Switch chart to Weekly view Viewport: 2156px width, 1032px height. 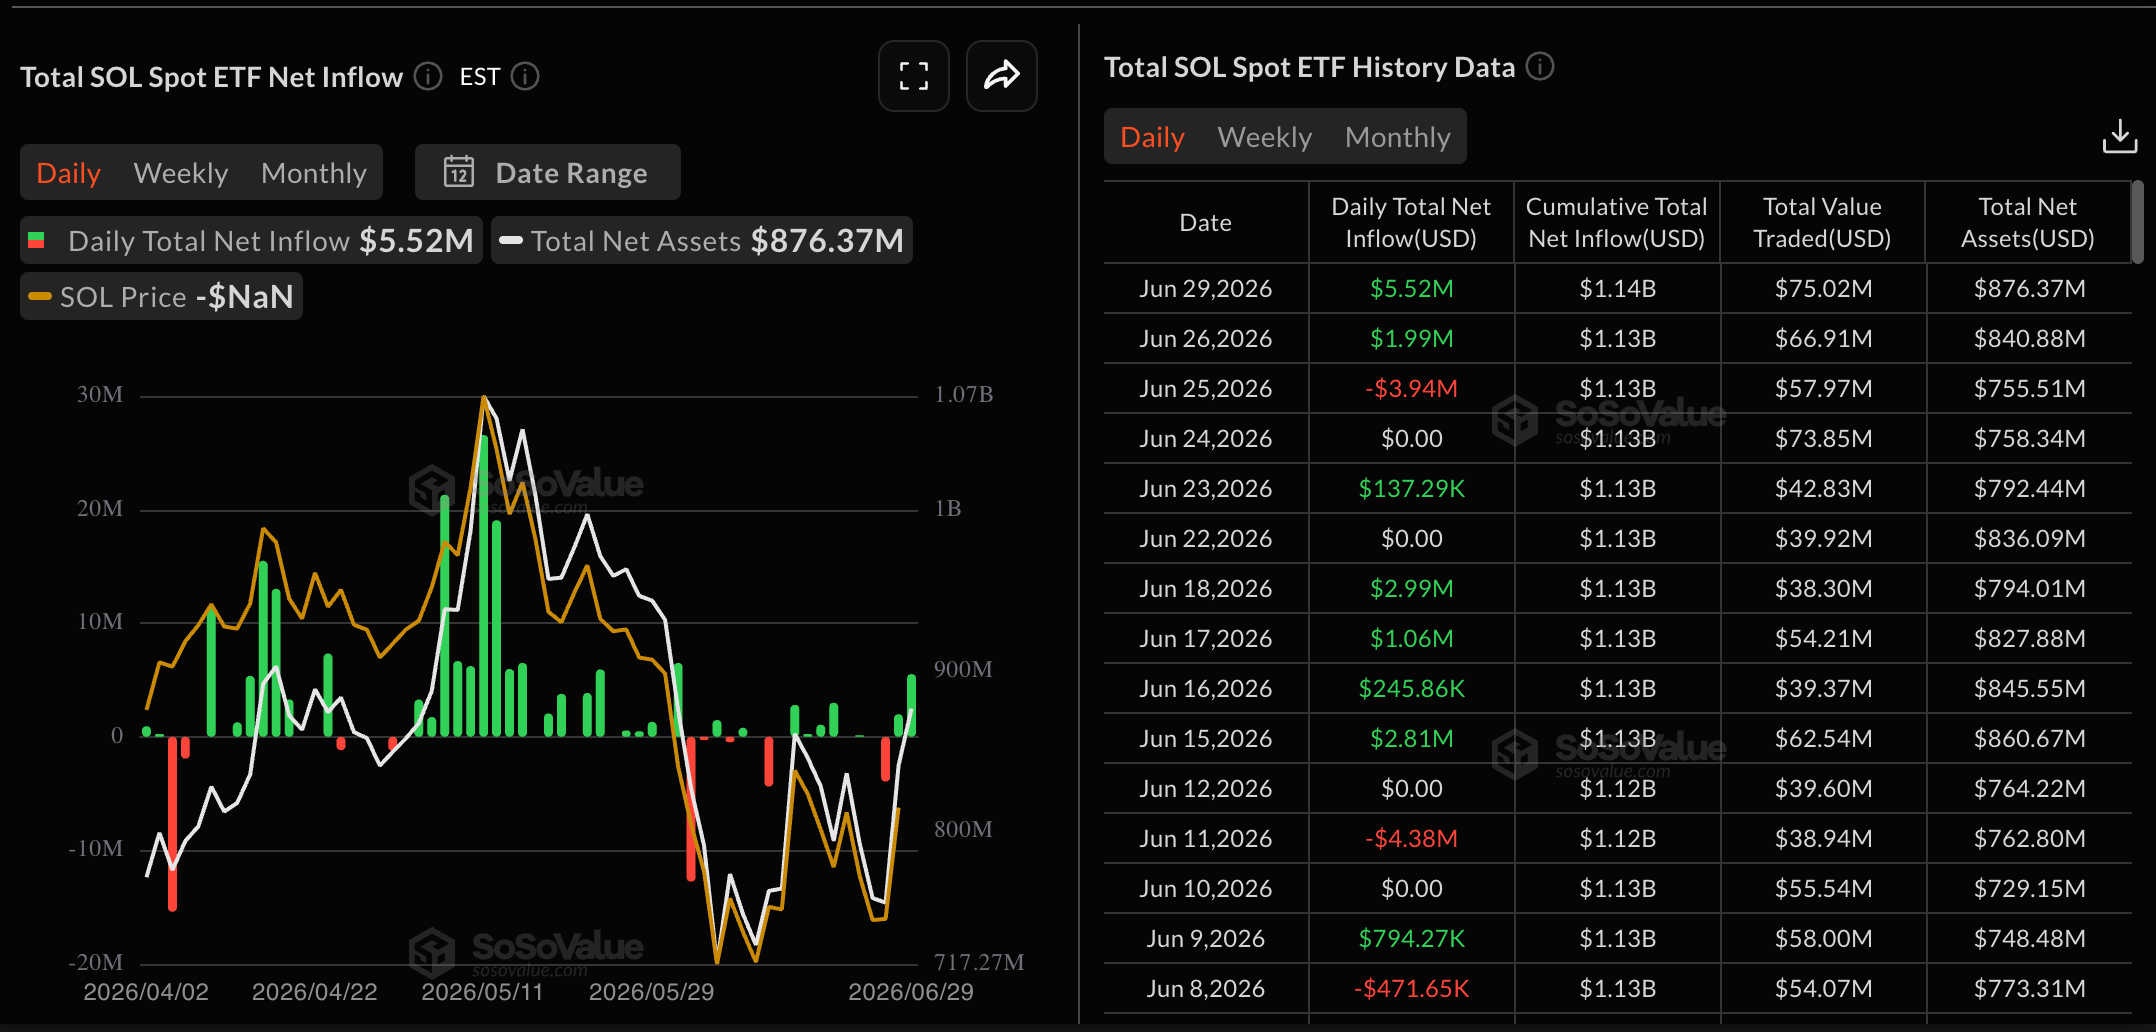181,173
